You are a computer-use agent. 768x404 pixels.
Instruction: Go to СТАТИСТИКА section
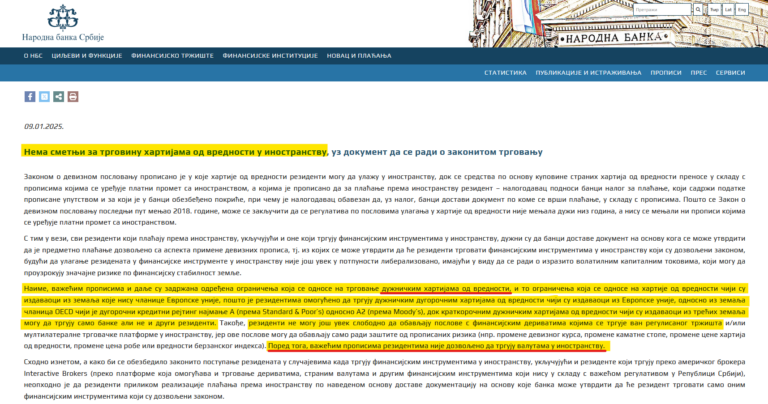[505, 73]
